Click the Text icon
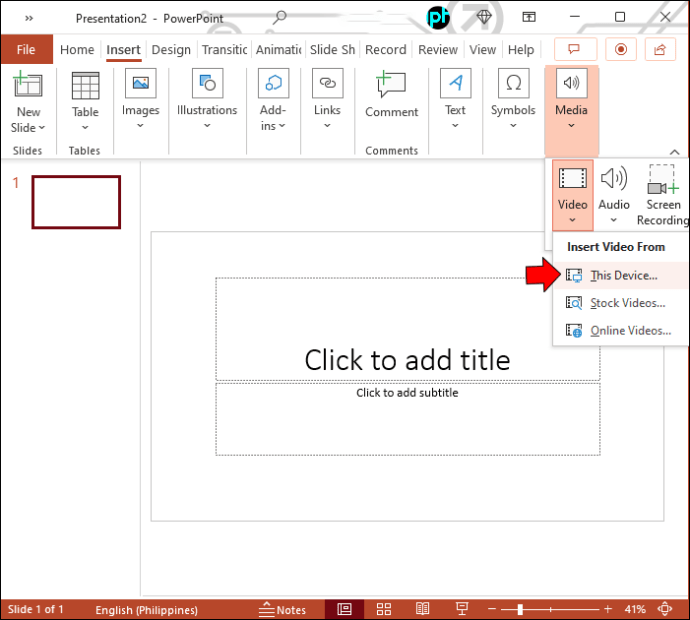Screen dimensions: 690x620 pos(455,83)
